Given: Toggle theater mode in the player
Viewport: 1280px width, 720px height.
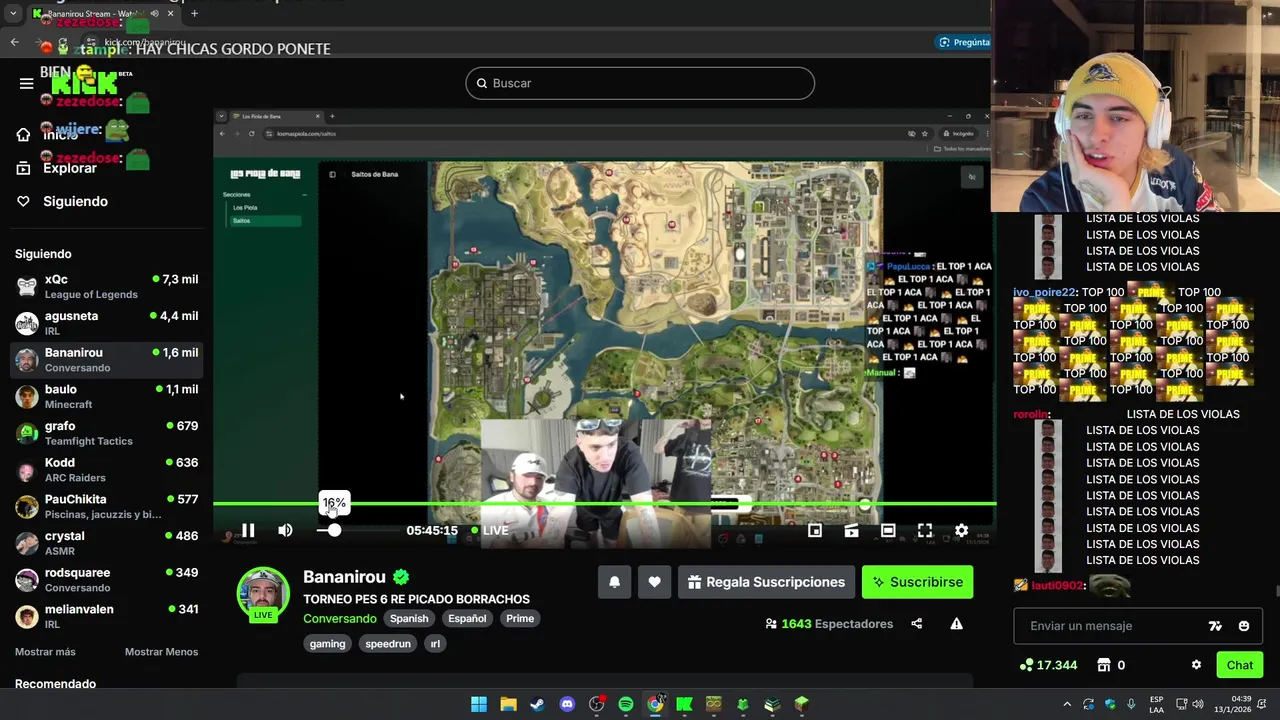Looking at the screenshot, I should pos(888,531).
